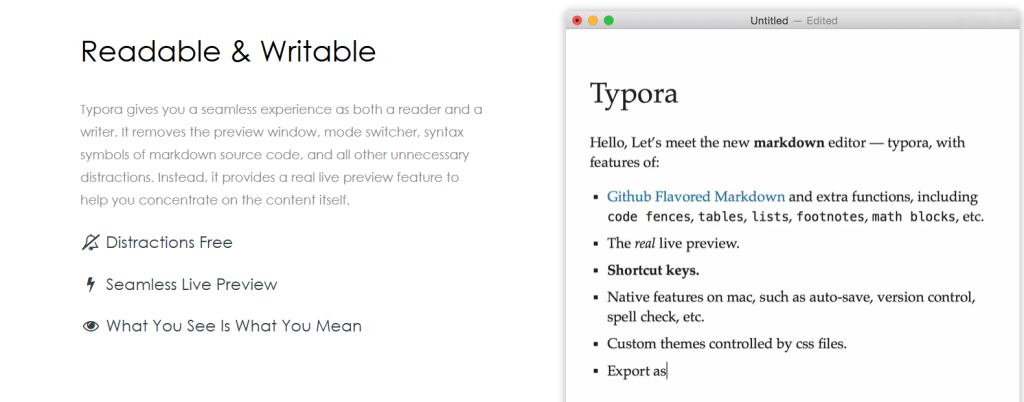Click the eye icon beside What You See

click(91, 326)
